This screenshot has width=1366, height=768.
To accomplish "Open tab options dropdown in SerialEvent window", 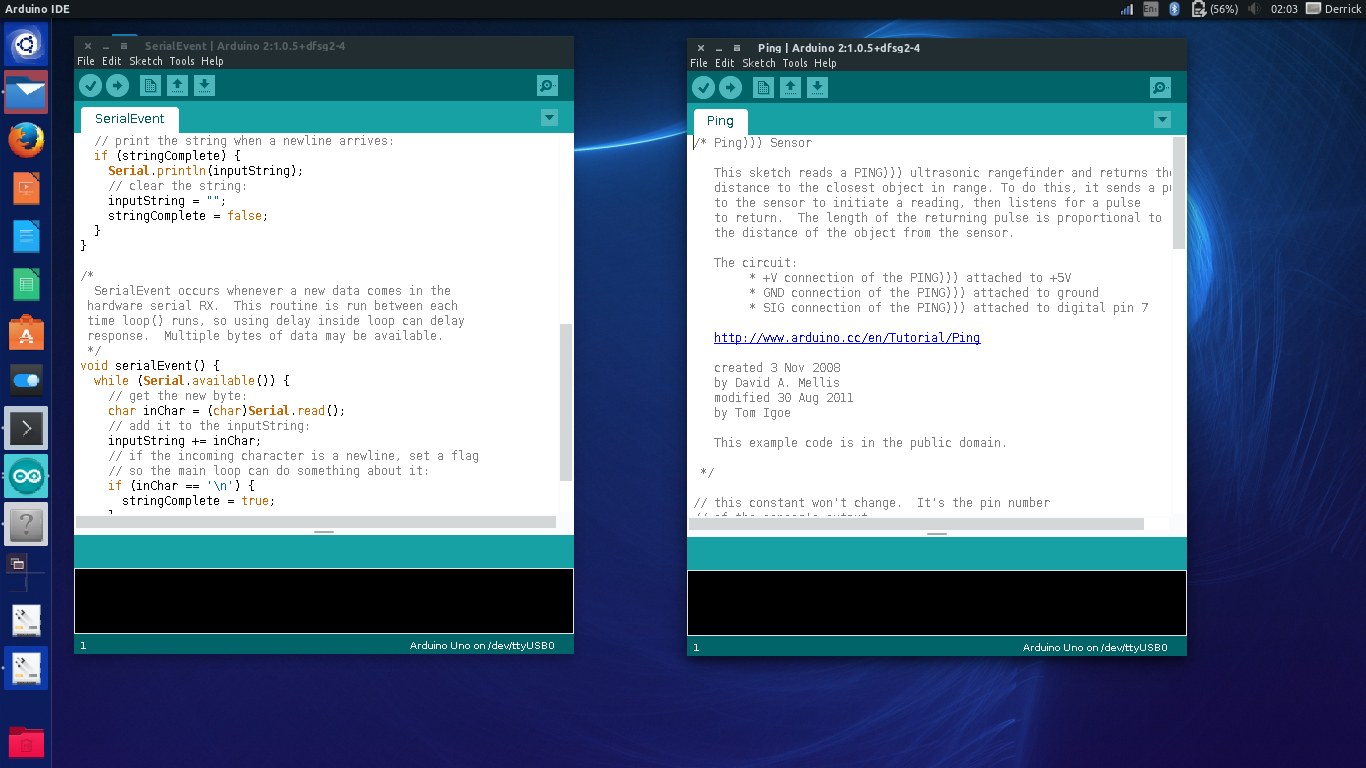I will pos(549,118).
